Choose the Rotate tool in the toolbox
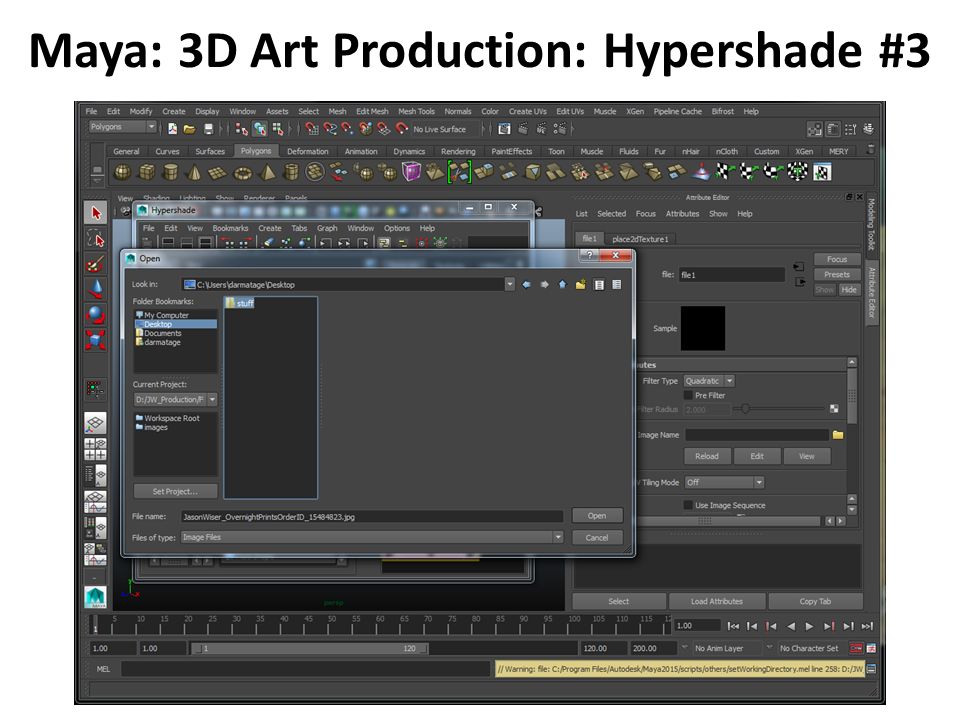Image resolution: width=960 pixels, height=720 pixels. pos(96,314)
